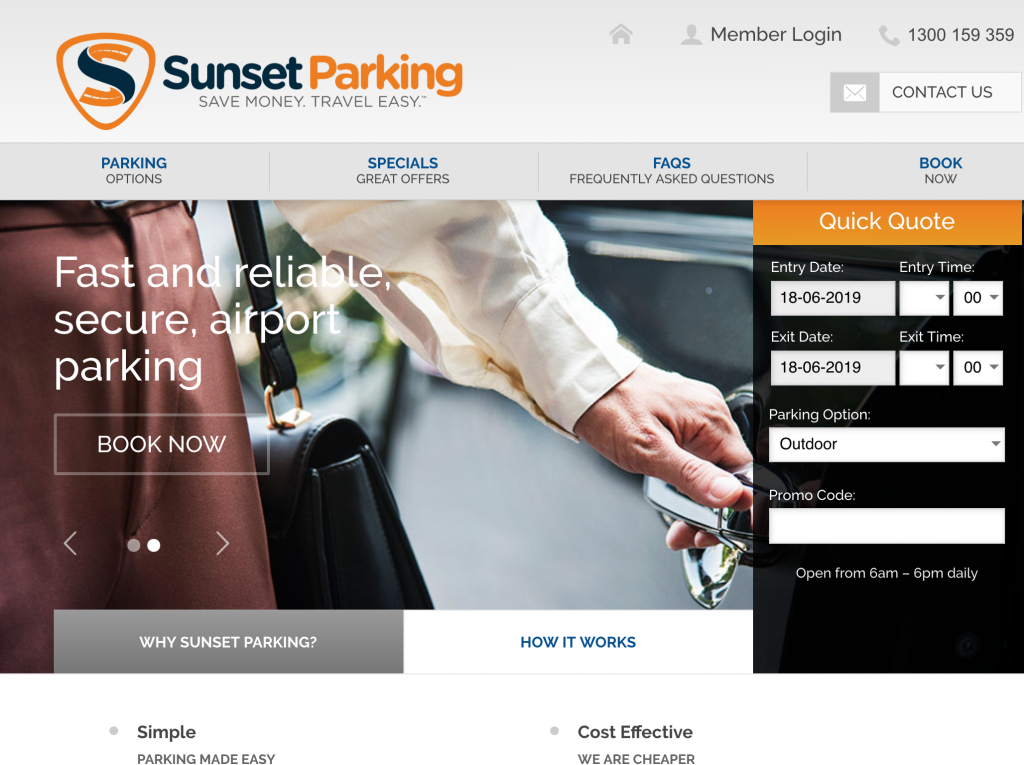Select the second carousel dot indicator

click(154, 545)
